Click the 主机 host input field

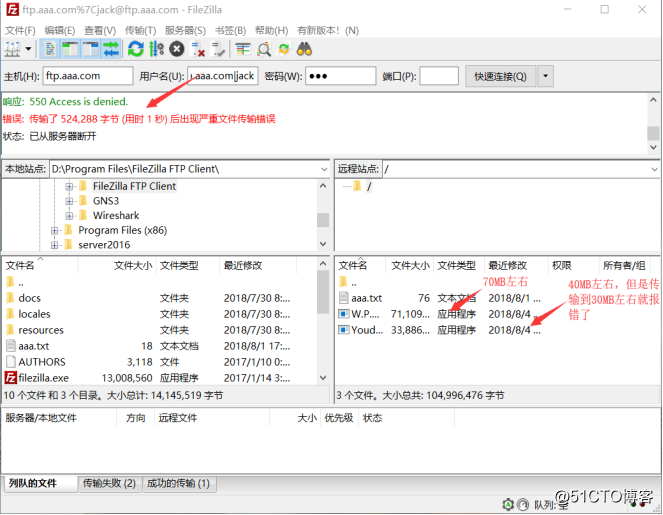pos(88,76)
